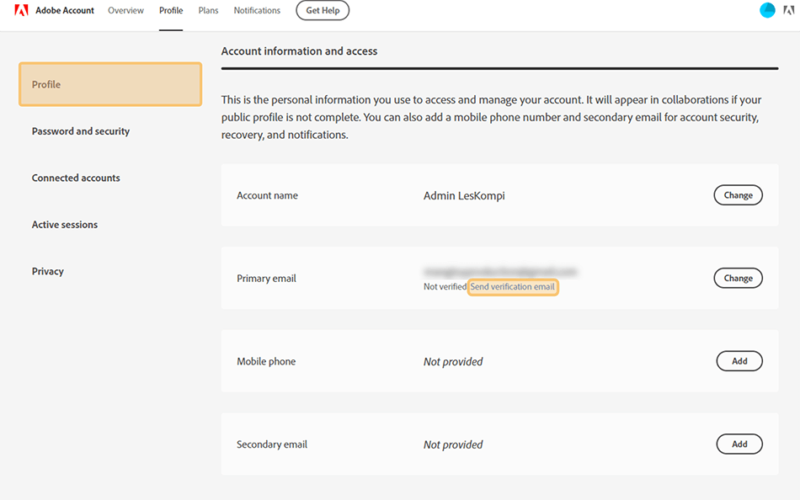Click the 'Primary email' label
Screen dimensions: 800x500
[x=266, y=278]
